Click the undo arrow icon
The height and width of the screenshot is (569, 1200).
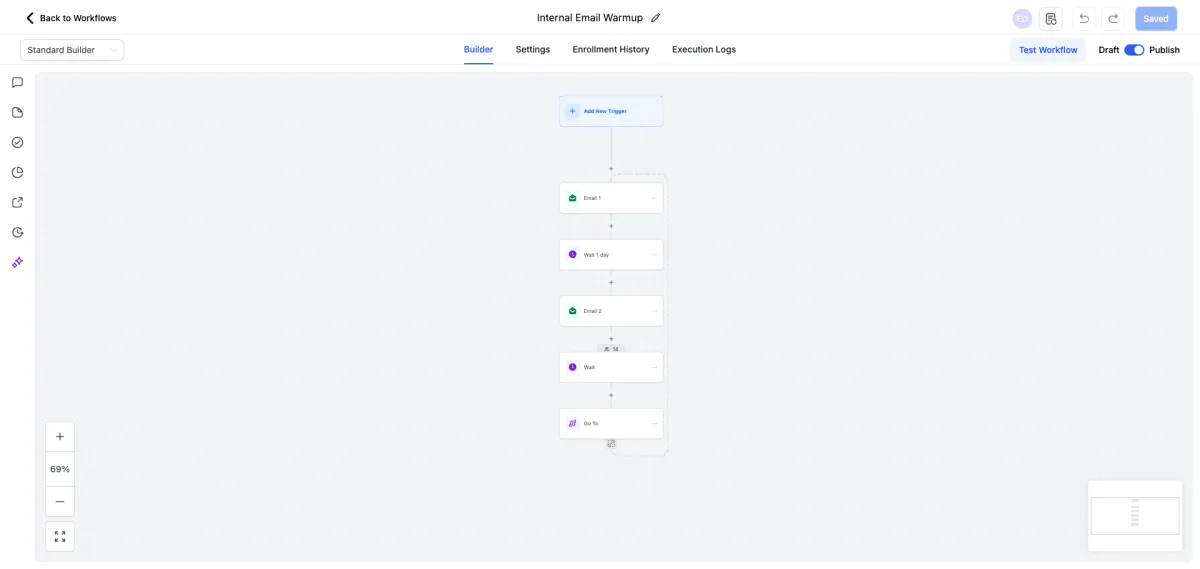[1084, 19]
